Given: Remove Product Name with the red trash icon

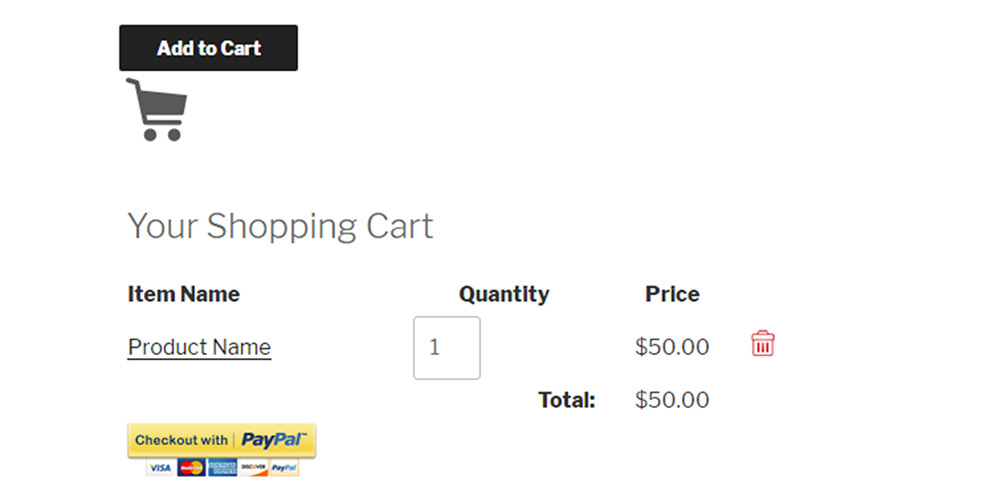Looking at the screenshot, I should [x=763, y=343].
